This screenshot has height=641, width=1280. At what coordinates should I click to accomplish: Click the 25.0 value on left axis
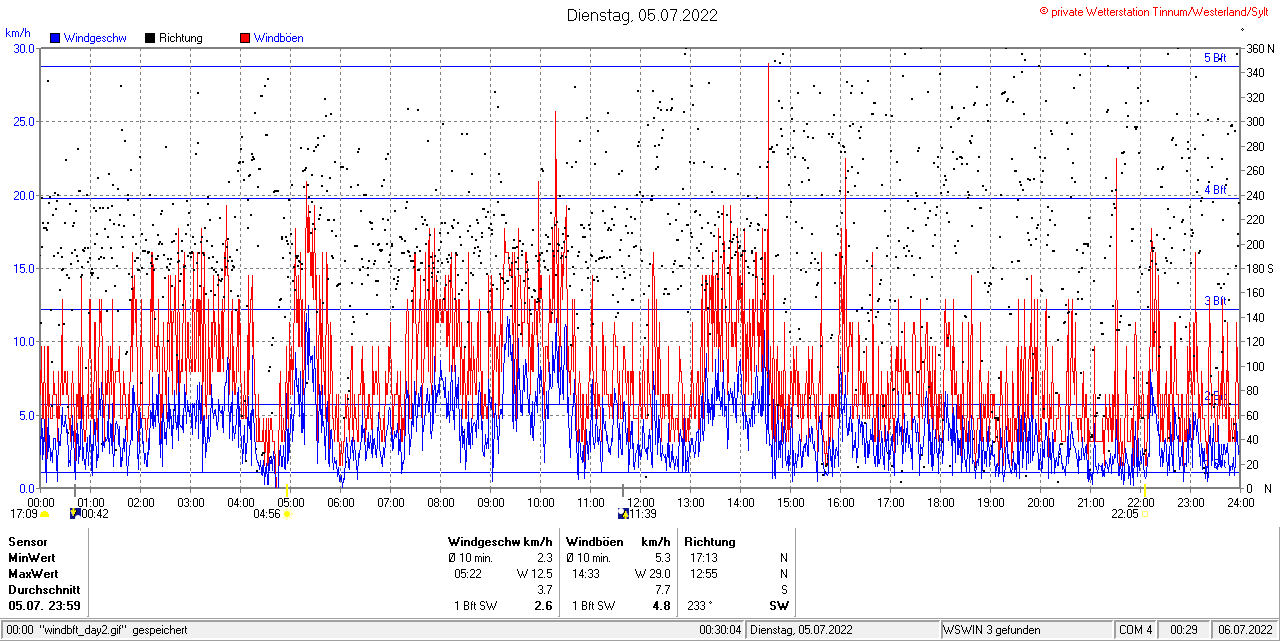tap(24, 121)
